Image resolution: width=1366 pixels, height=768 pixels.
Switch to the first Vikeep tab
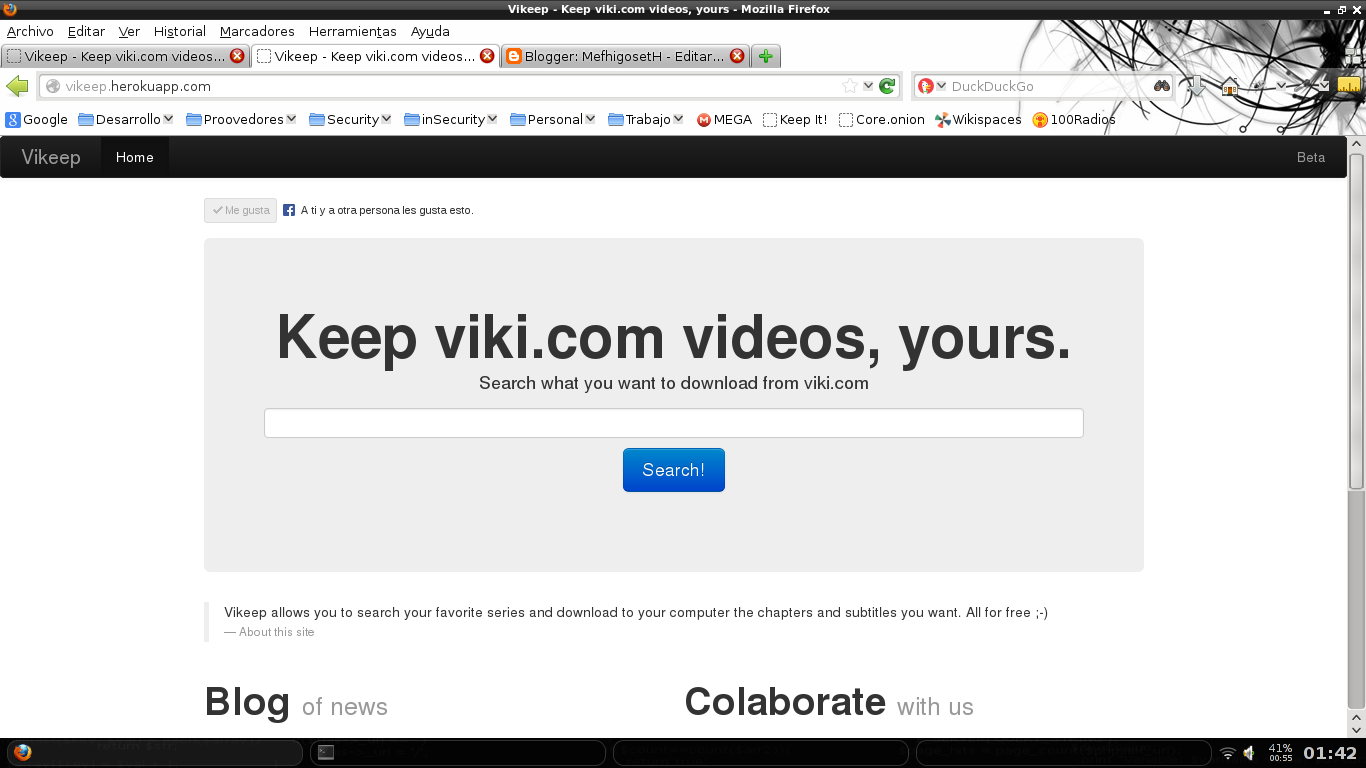tap(125, 56)
